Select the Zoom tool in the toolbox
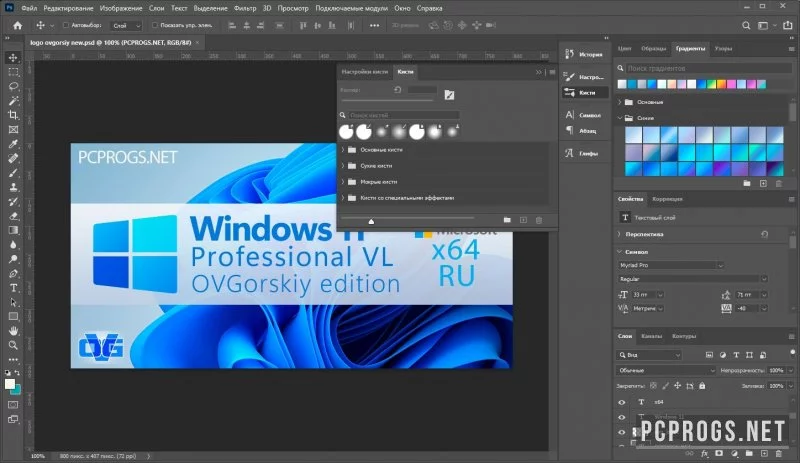 (13, 345)
